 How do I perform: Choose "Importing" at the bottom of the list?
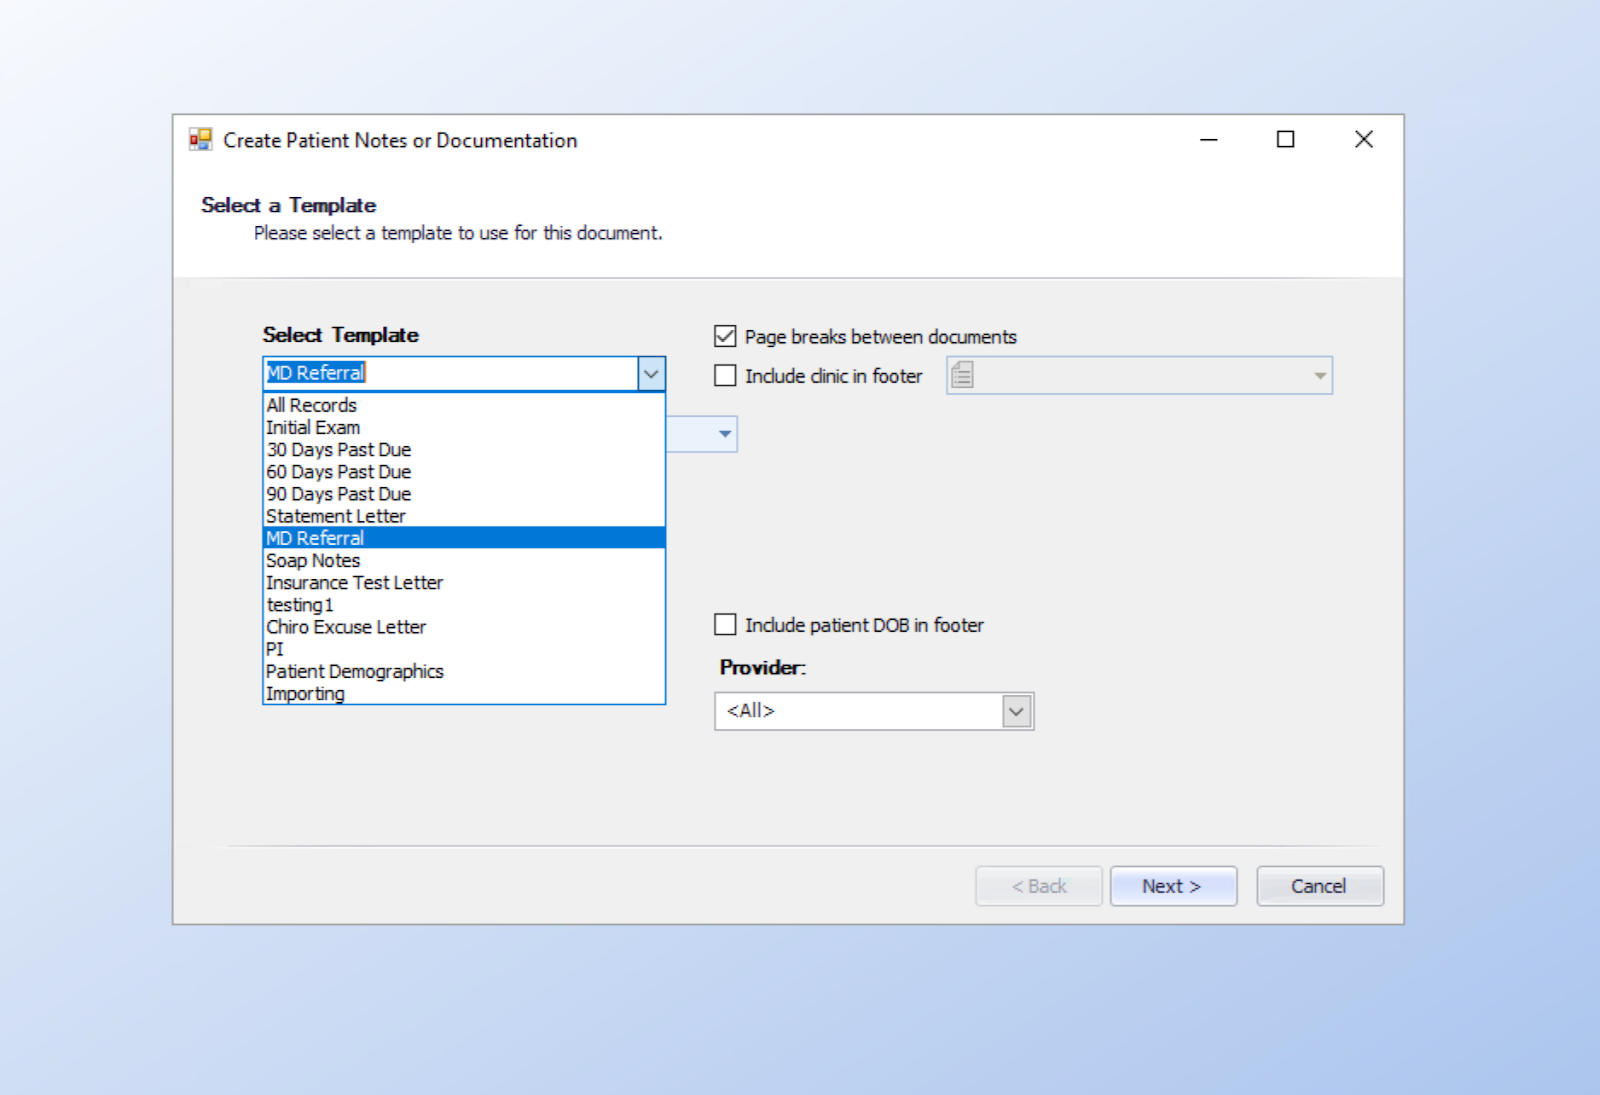point(305,693)
